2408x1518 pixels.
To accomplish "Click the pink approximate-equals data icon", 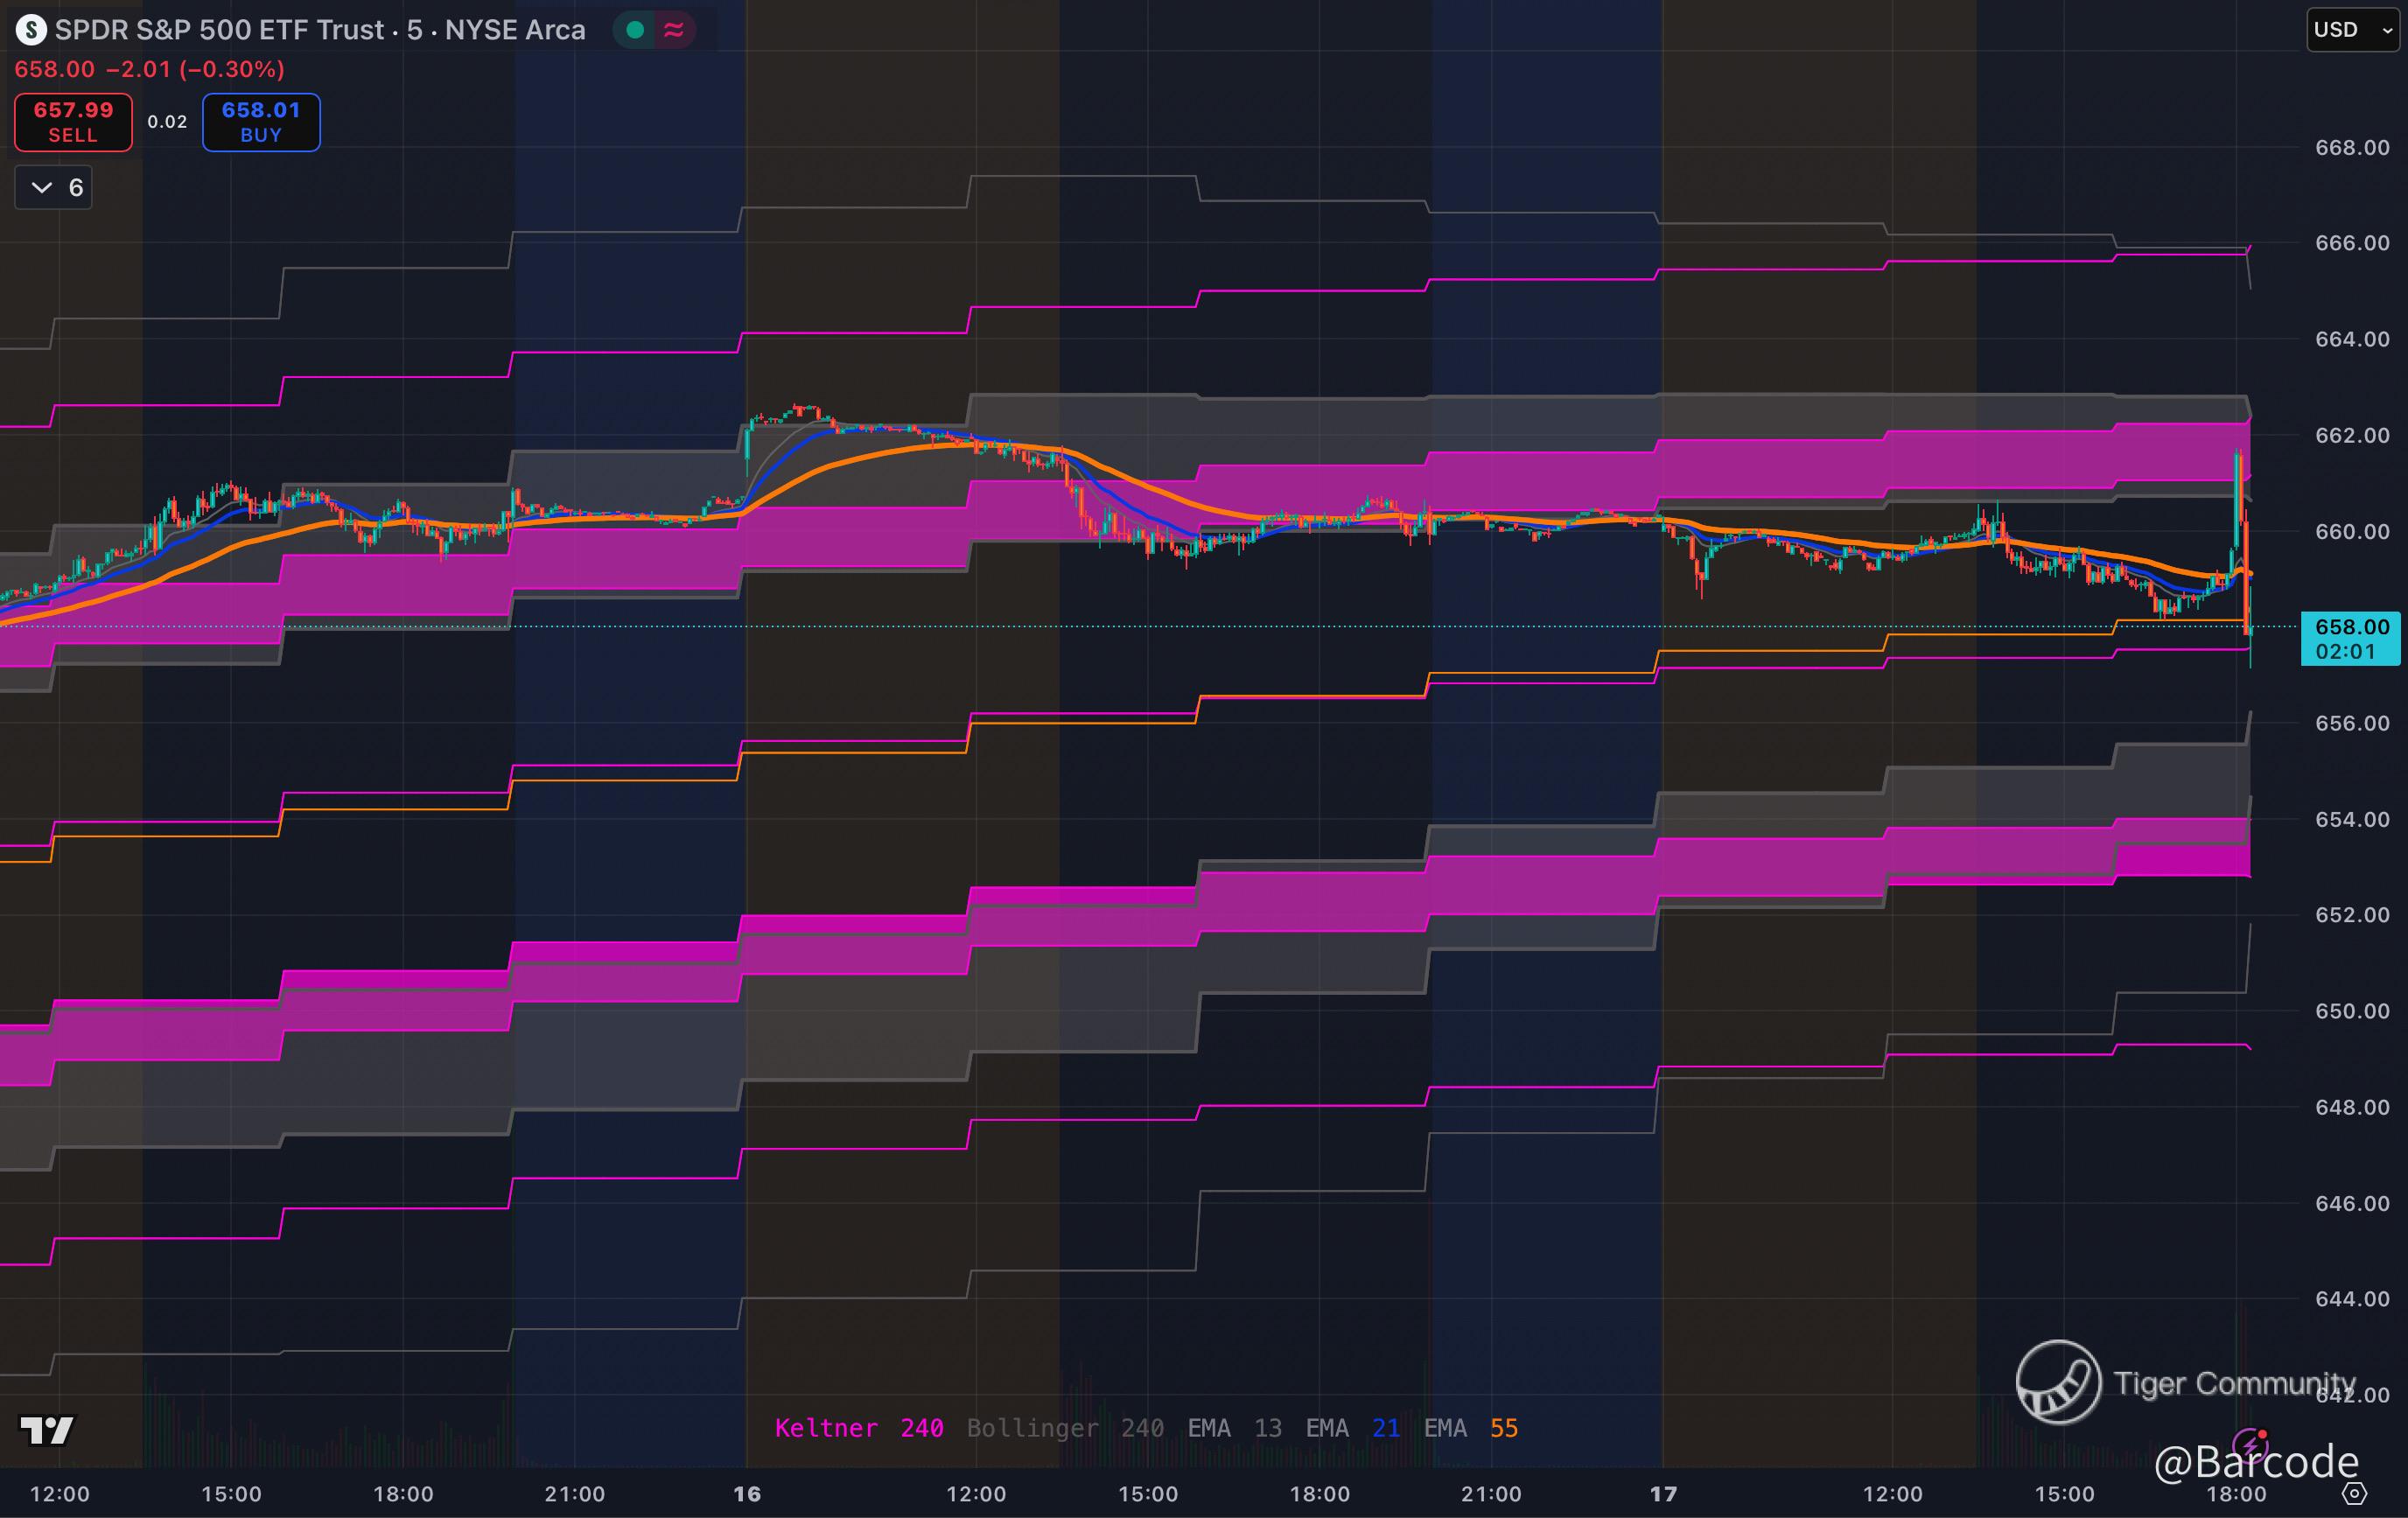I will (x=674, y=30).
